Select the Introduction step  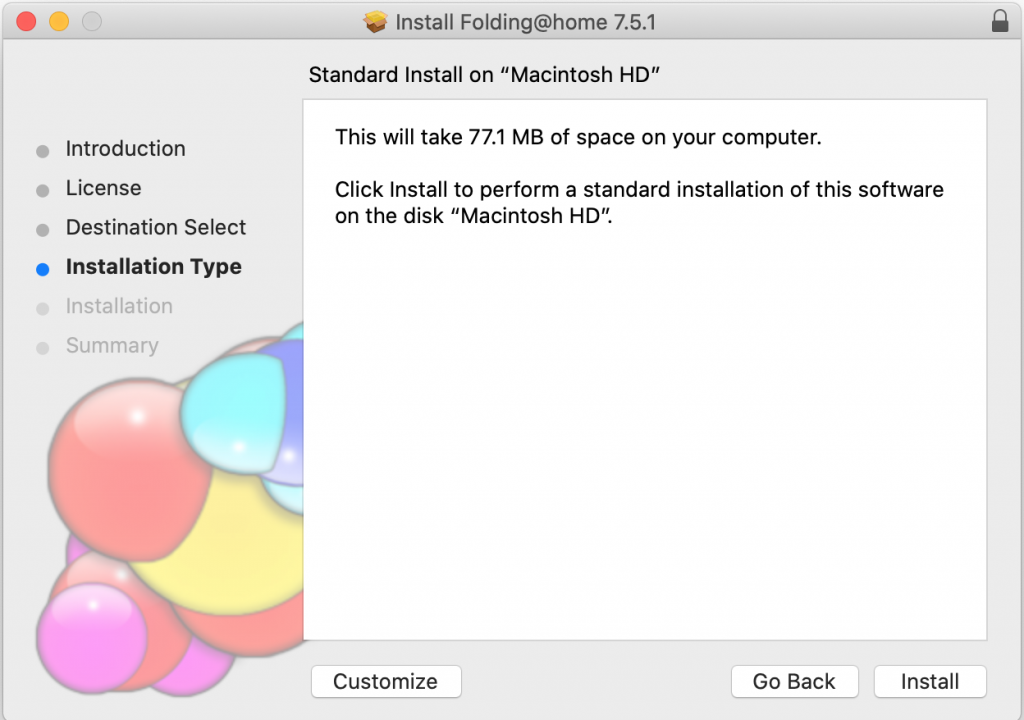[125, 148]
